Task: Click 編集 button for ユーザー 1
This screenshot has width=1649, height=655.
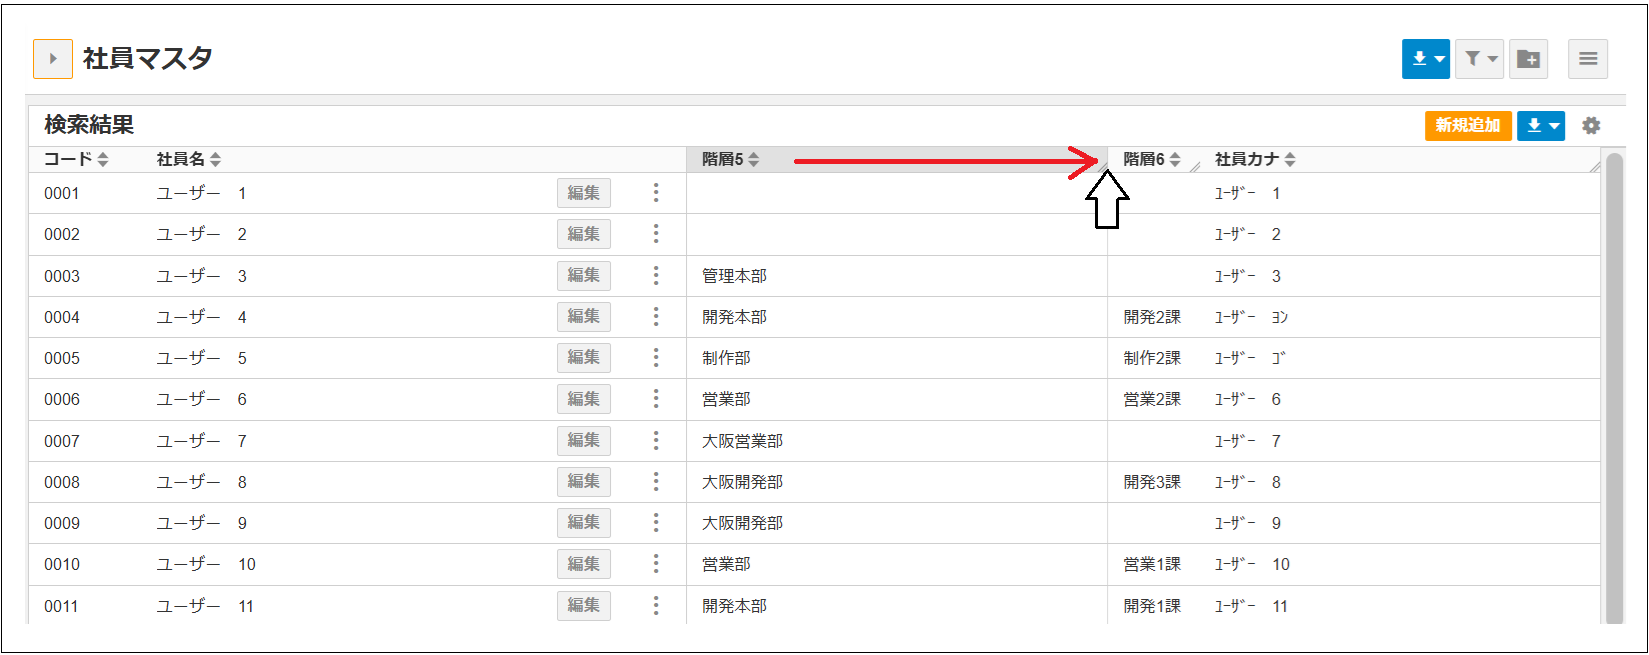Action: [583, 193]
